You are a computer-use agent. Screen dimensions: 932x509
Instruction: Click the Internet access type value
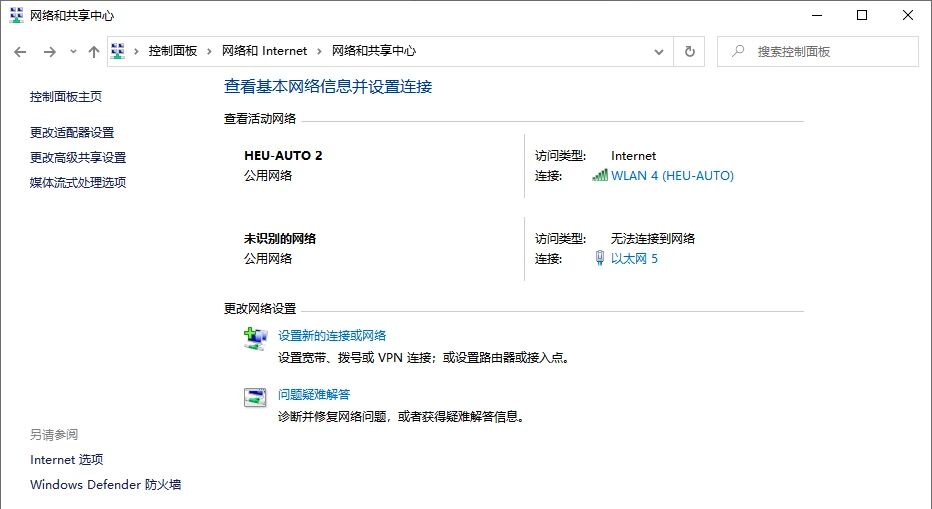click(x=634, y=156)
